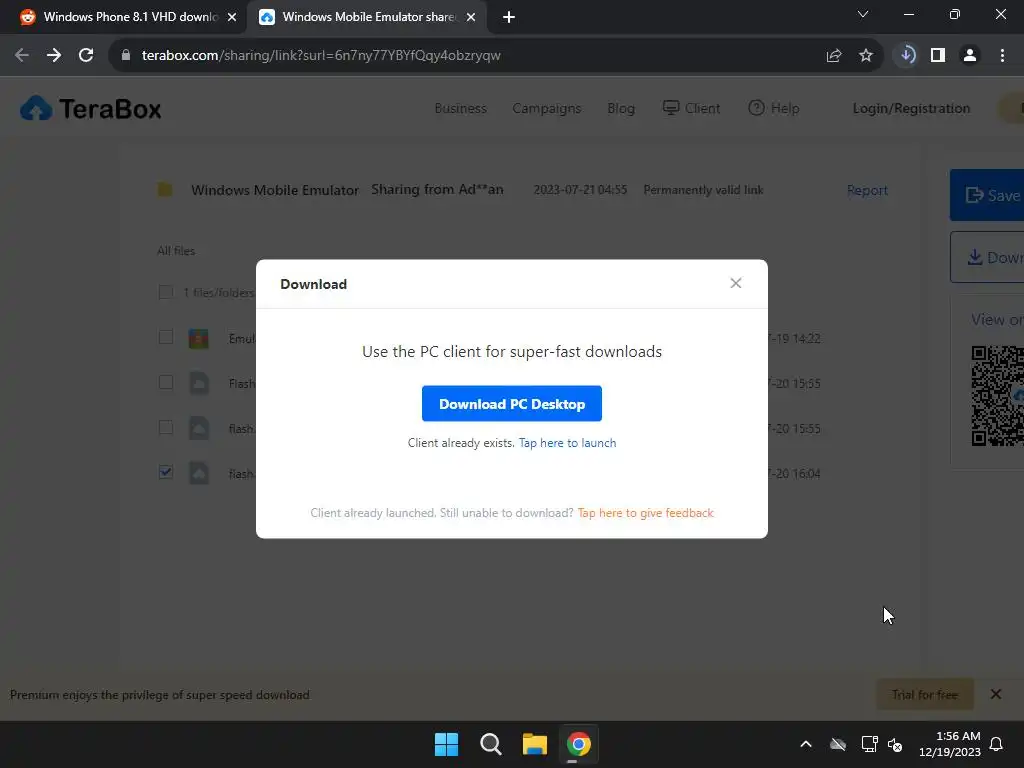Viewport: 1024px width, 768px height.
Task: Click Chrome icon in taskbar
Action: click(579, 744)
